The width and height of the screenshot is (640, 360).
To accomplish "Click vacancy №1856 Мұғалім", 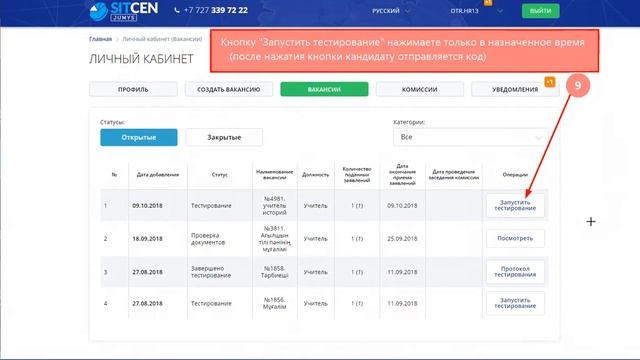I will pyautogui.click(x=274, y=303).
